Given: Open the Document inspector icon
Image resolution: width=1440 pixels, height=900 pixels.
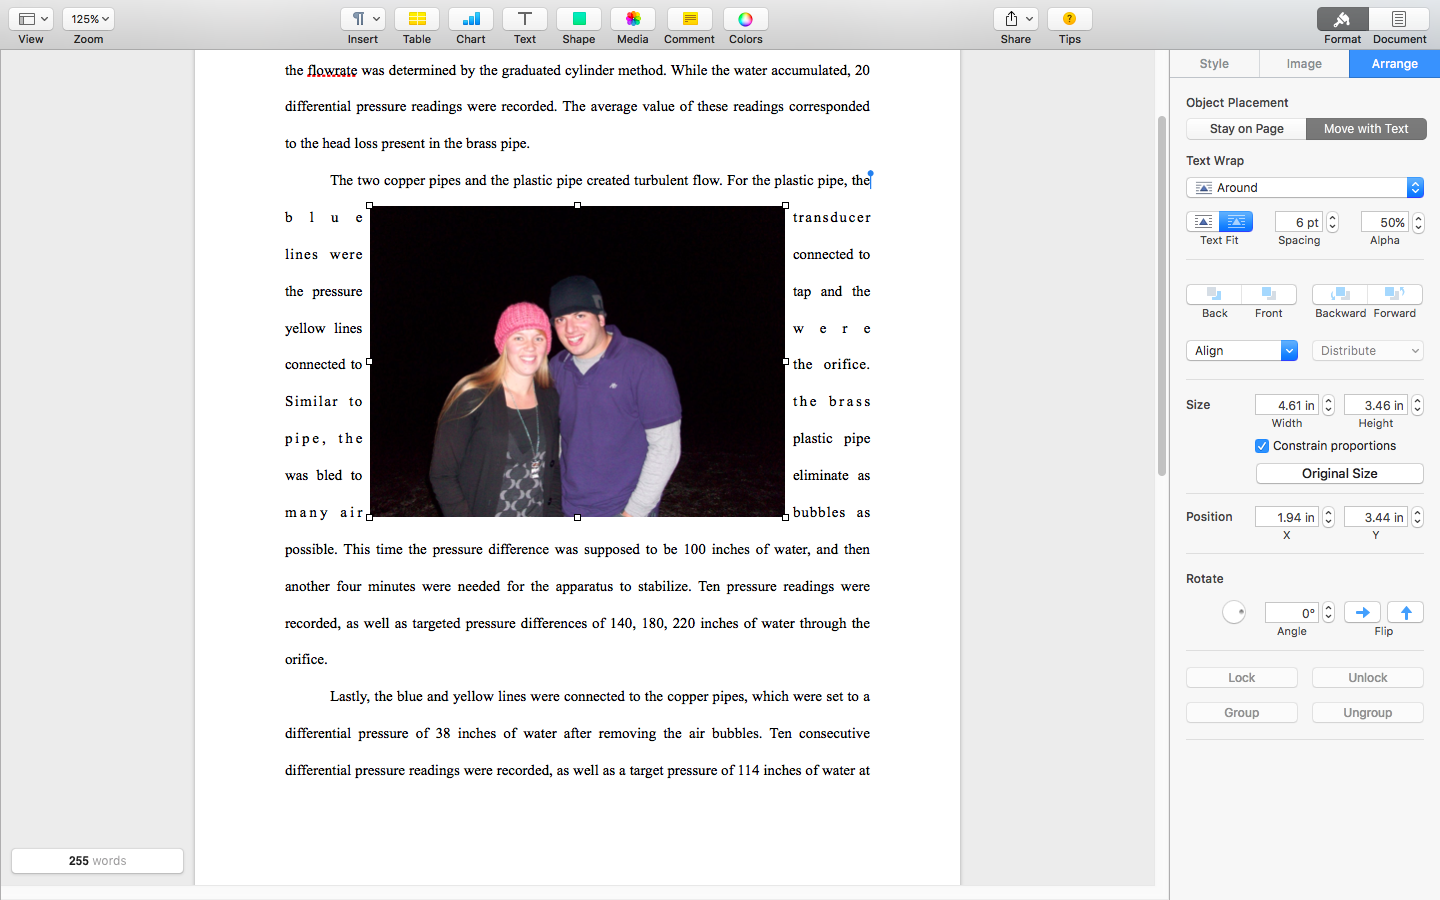Looking at the screenshot, I should pos(1399,19).
